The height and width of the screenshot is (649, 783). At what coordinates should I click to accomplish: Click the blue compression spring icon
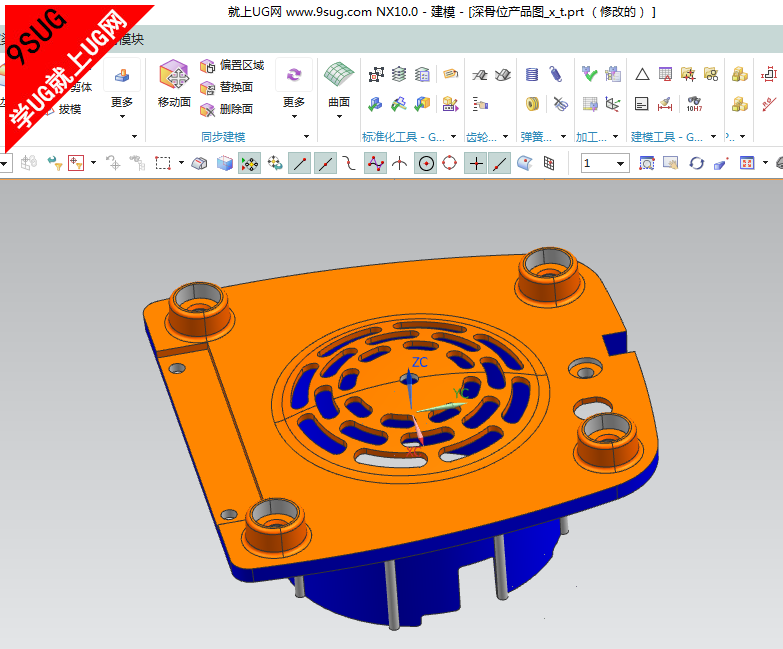532,75
